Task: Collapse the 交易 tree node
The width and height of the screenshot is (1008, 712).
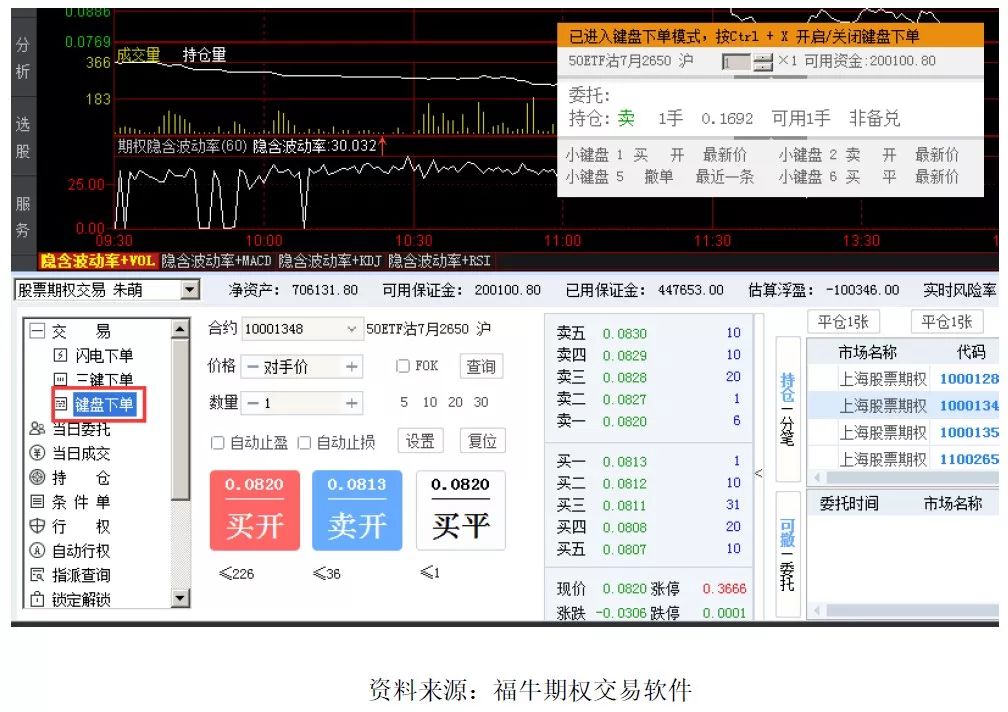Action: pyautogui.click(x=37, y=331)
